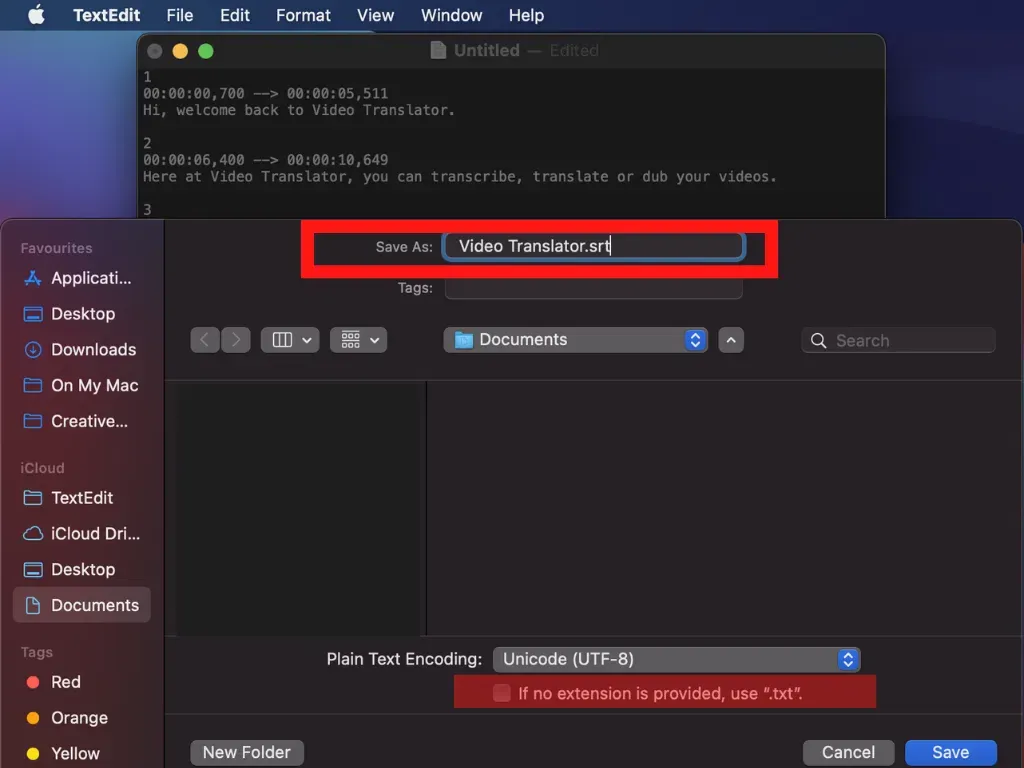Click the Untitled document icon in the title bar
Screen dimensions: 1024x768
[x=438, y=50]
